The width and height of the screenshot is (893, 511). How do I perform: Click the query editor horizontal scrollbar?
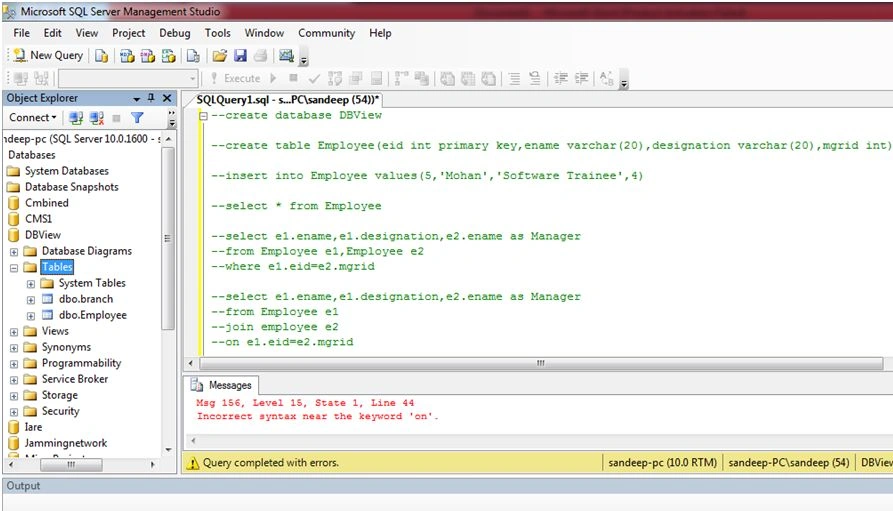click(x=536, y=363)
